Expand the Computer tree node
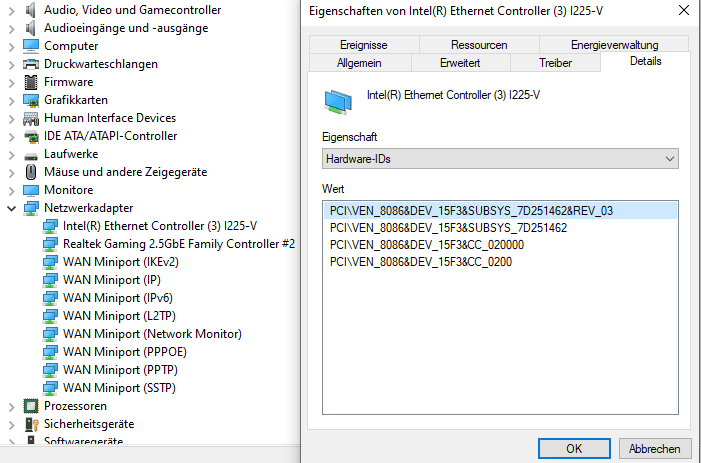The image size is (701, 463). click(12, 46)
